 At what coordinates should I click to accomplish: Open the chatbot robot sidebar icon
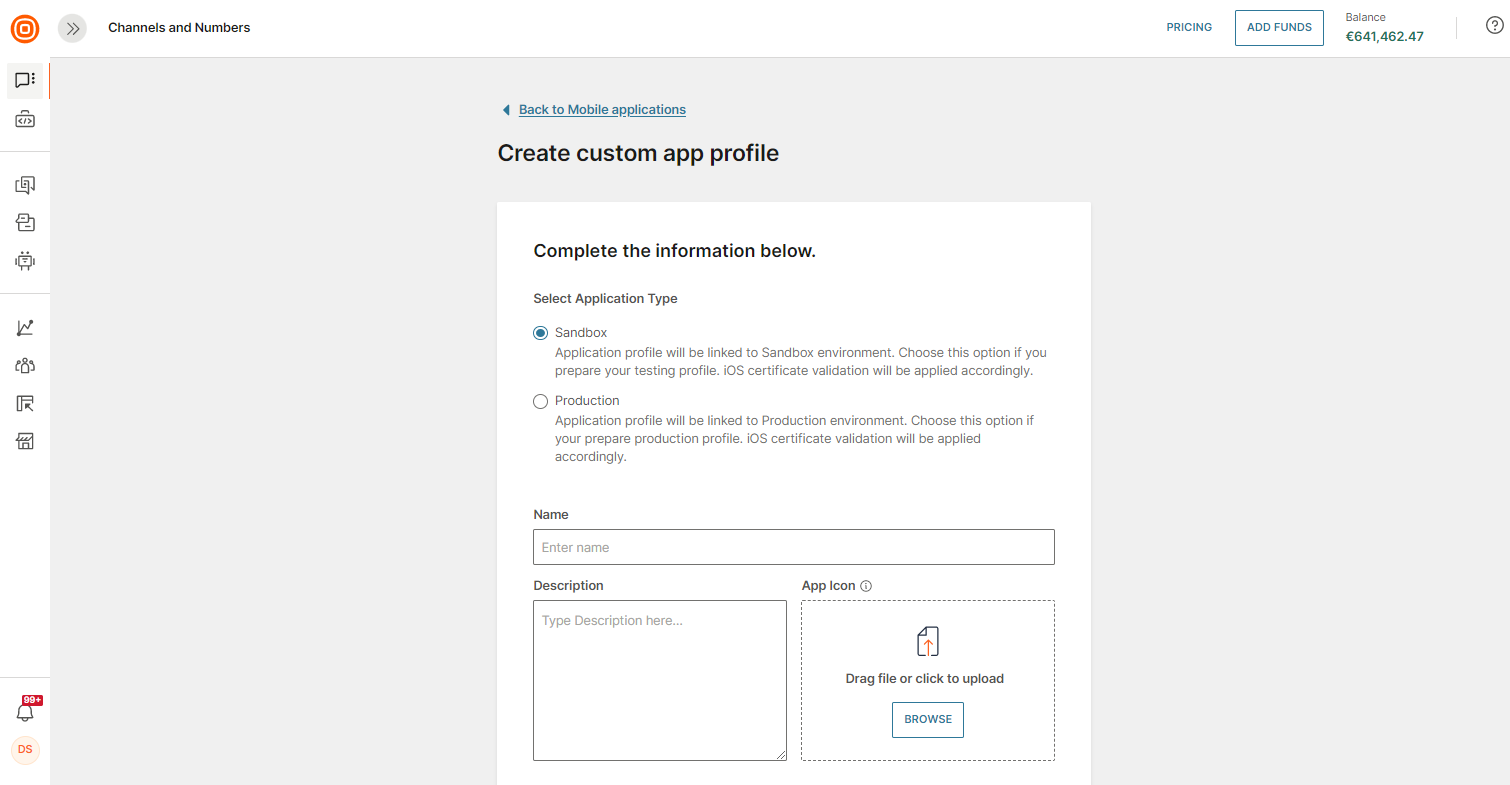tap(25, 261)
